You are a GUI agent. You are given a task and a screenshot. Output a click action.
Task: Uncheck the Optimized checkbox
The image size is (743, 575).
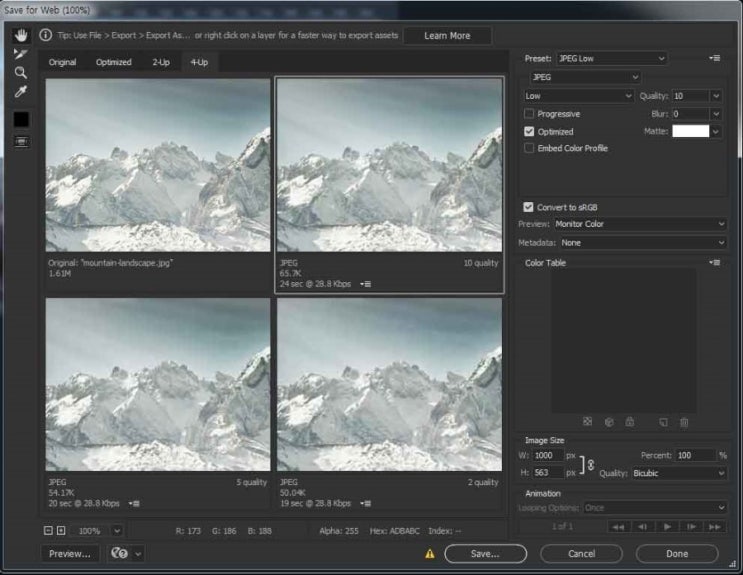[x=529, y=131]
